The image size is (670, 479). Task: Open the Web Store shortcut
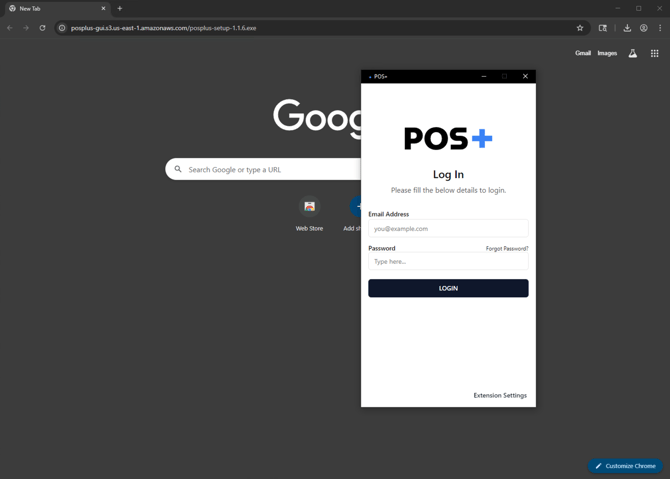[309, 214]
